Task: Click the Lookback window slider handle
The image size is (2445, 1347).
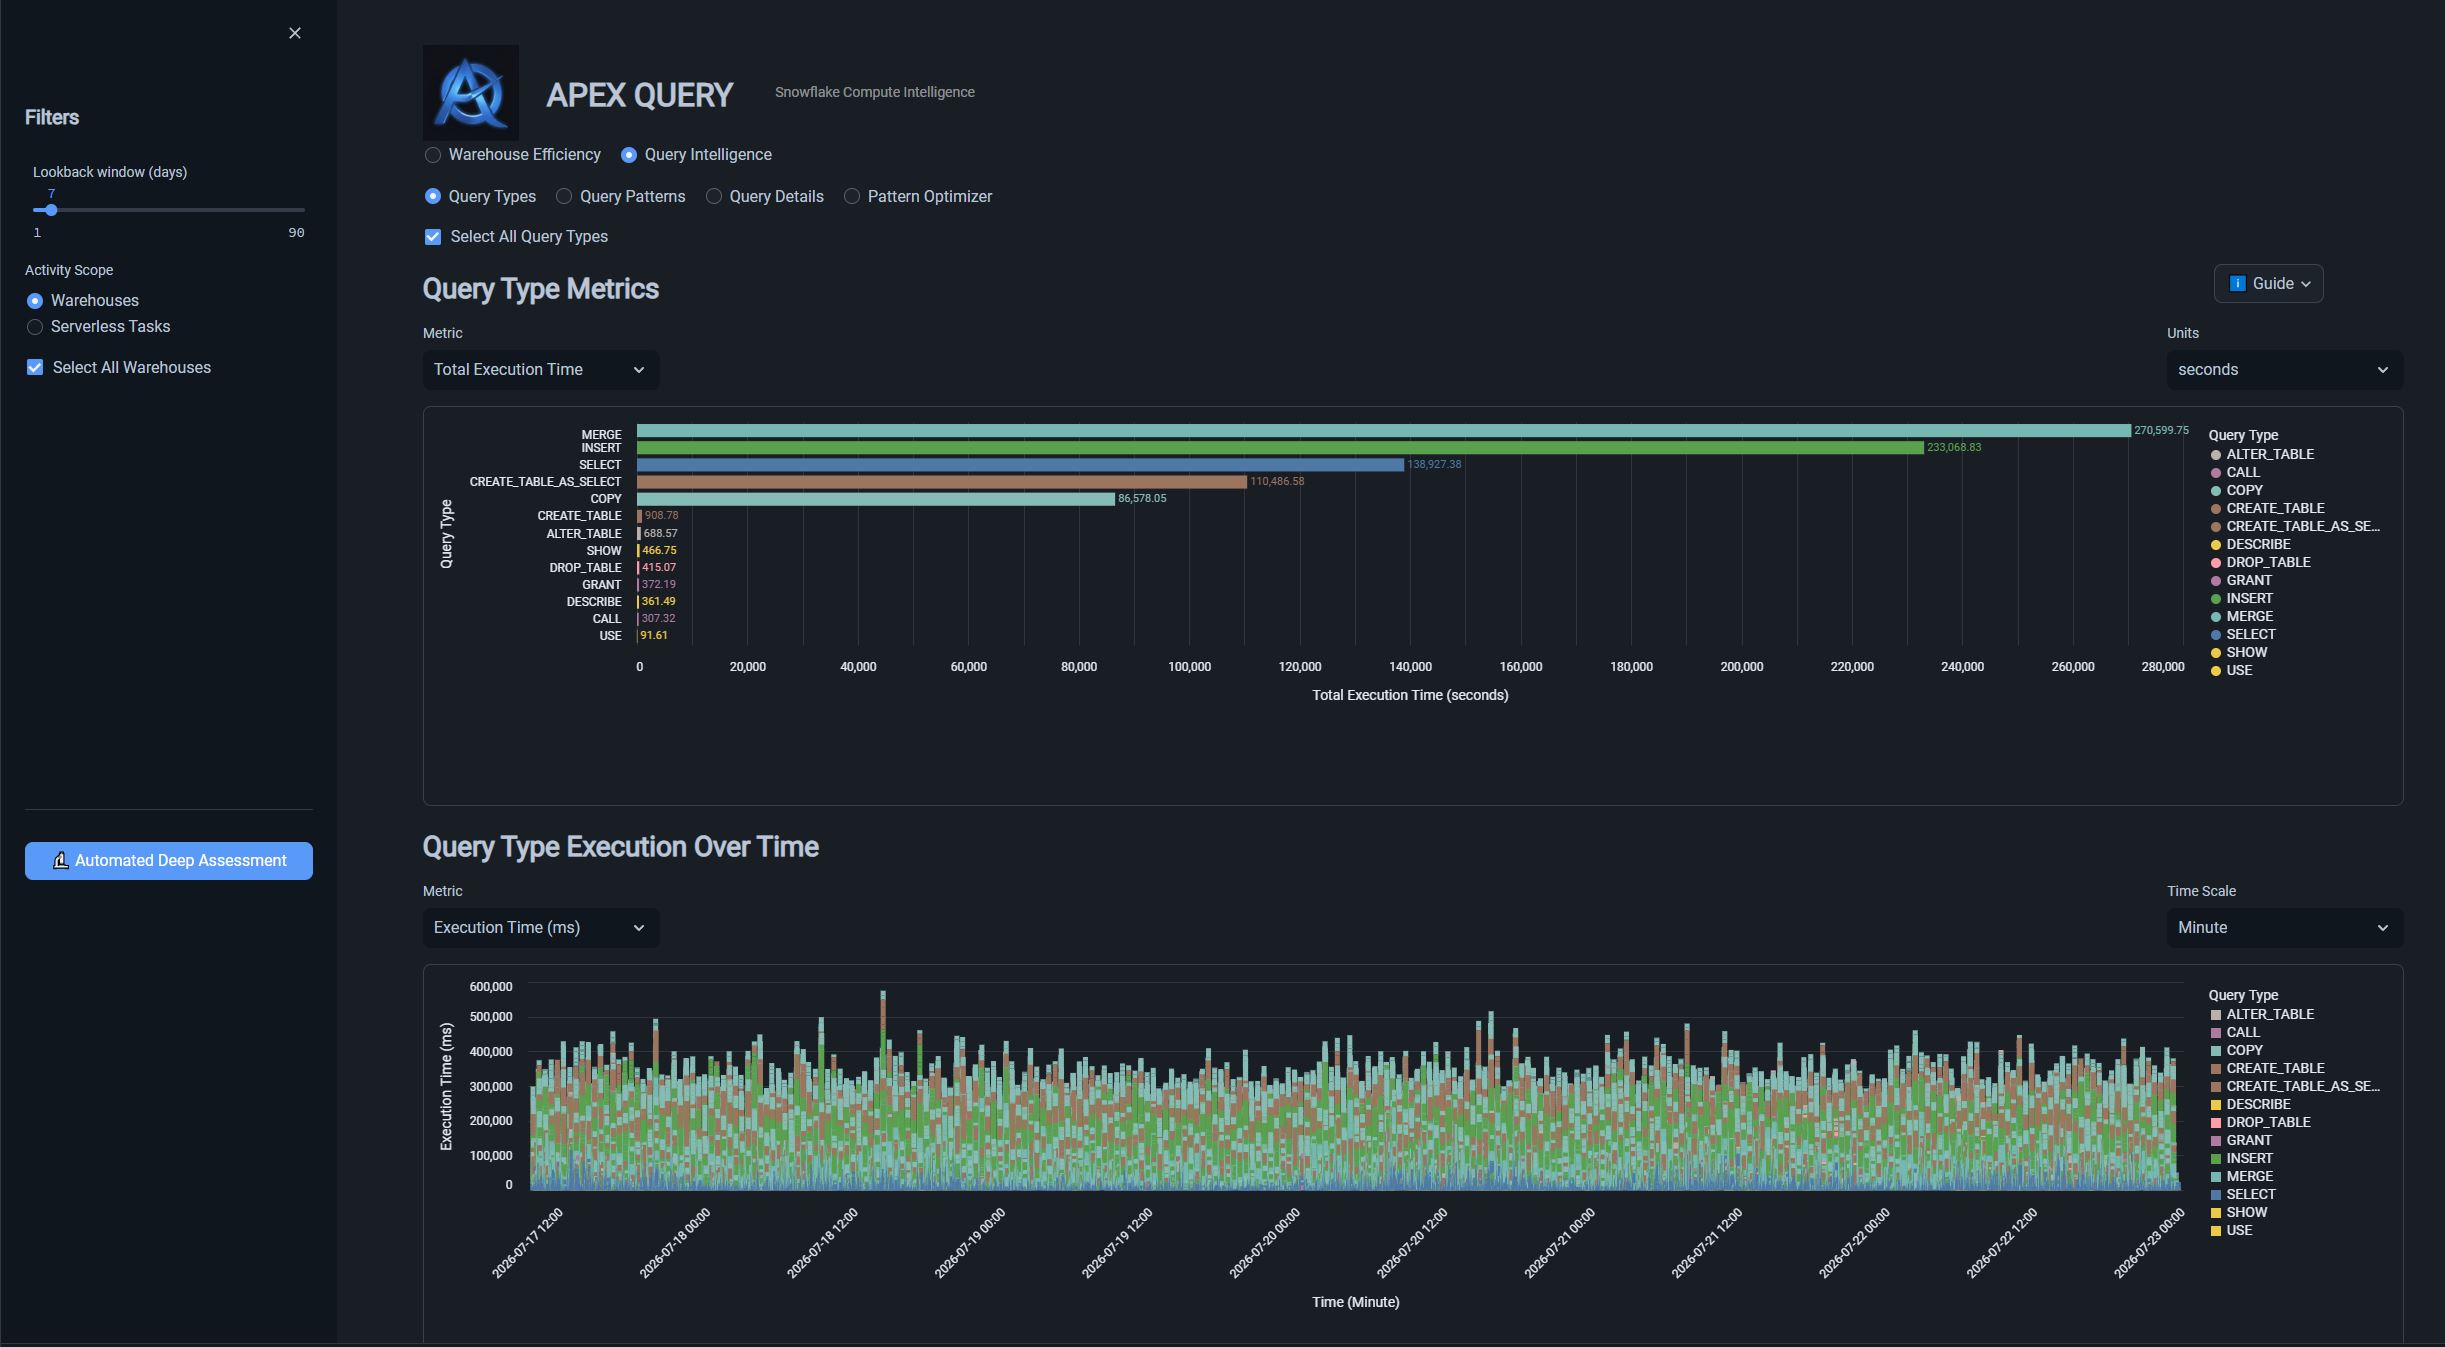Action: 51,210
